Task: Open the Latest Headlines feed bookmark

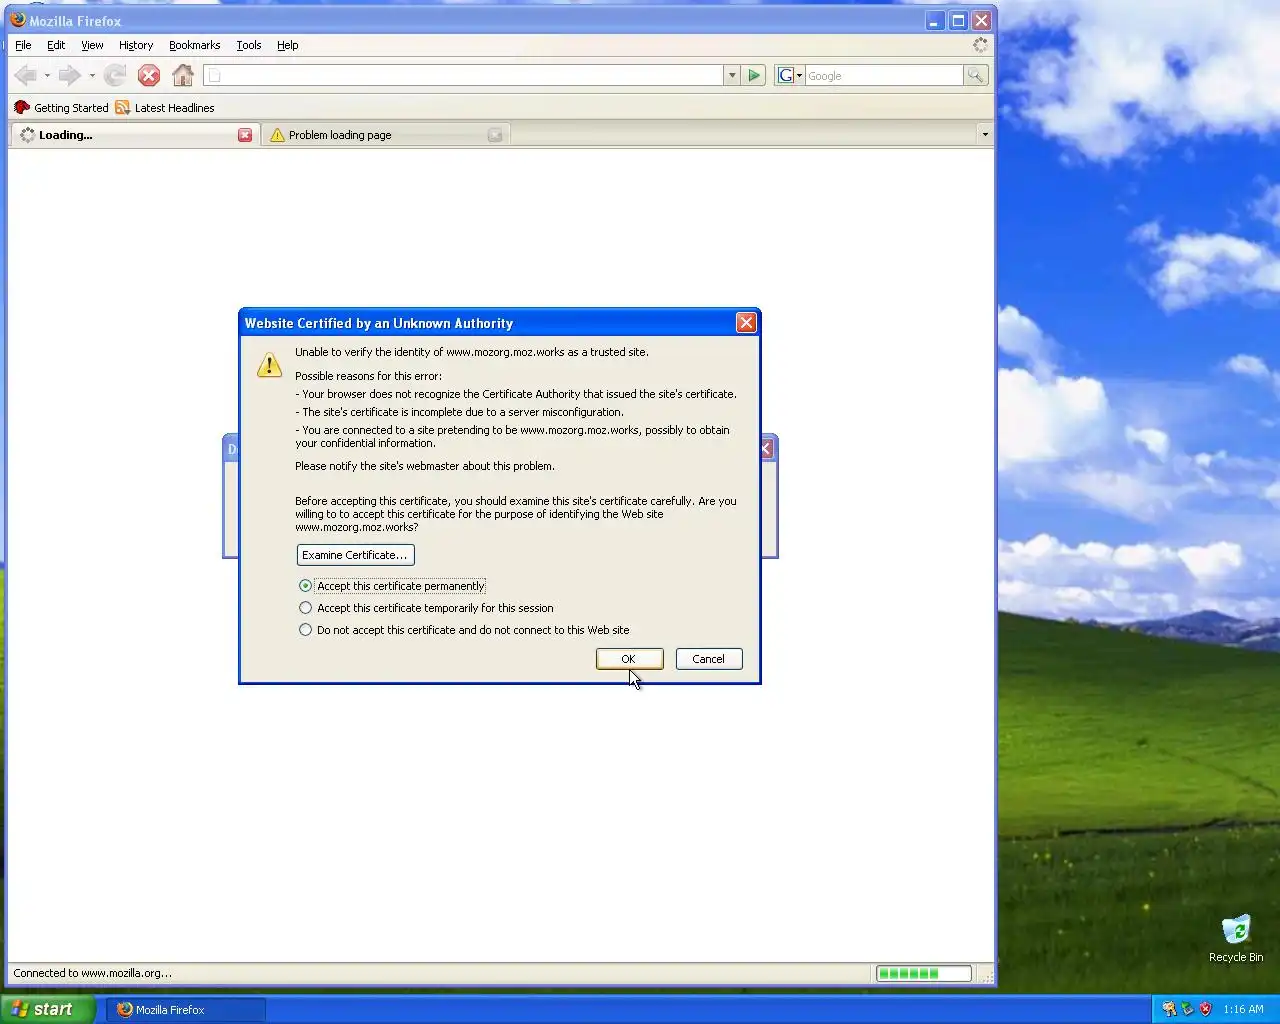Action: (165, 108)
